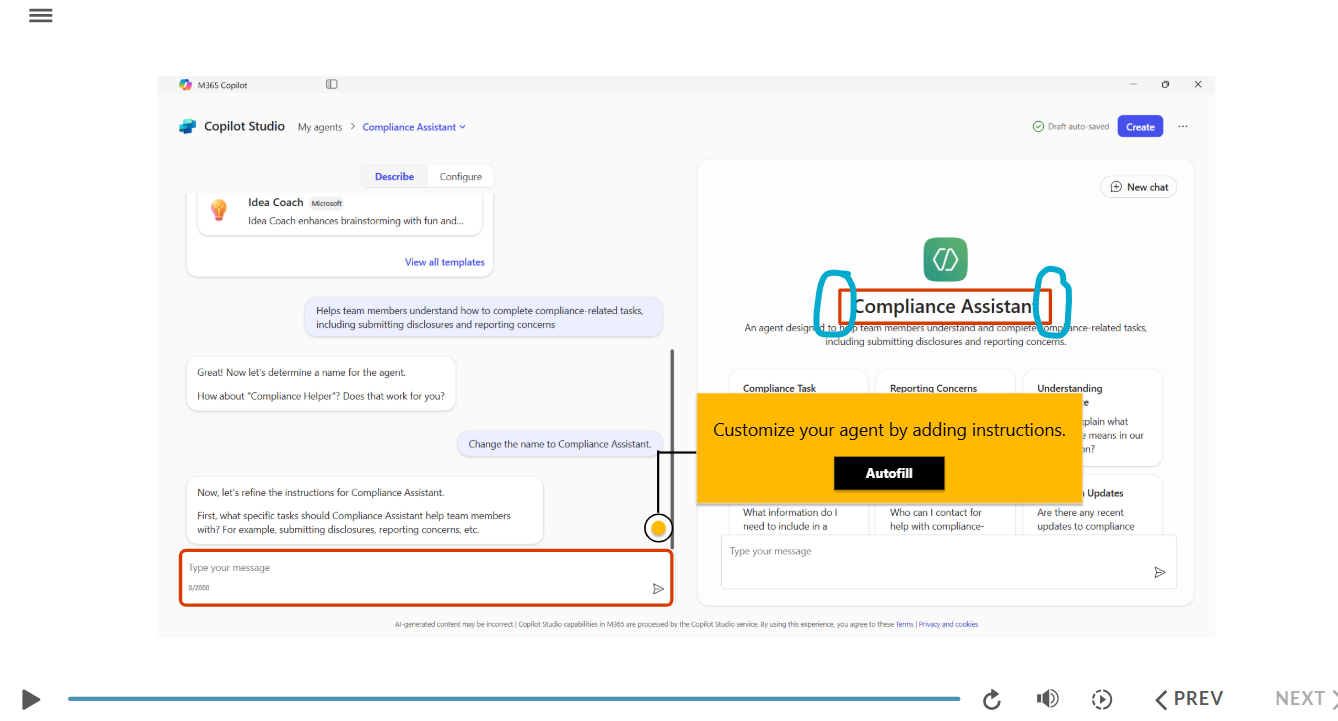
Task: Send the message in the left chat
Action: click(658, 589)
